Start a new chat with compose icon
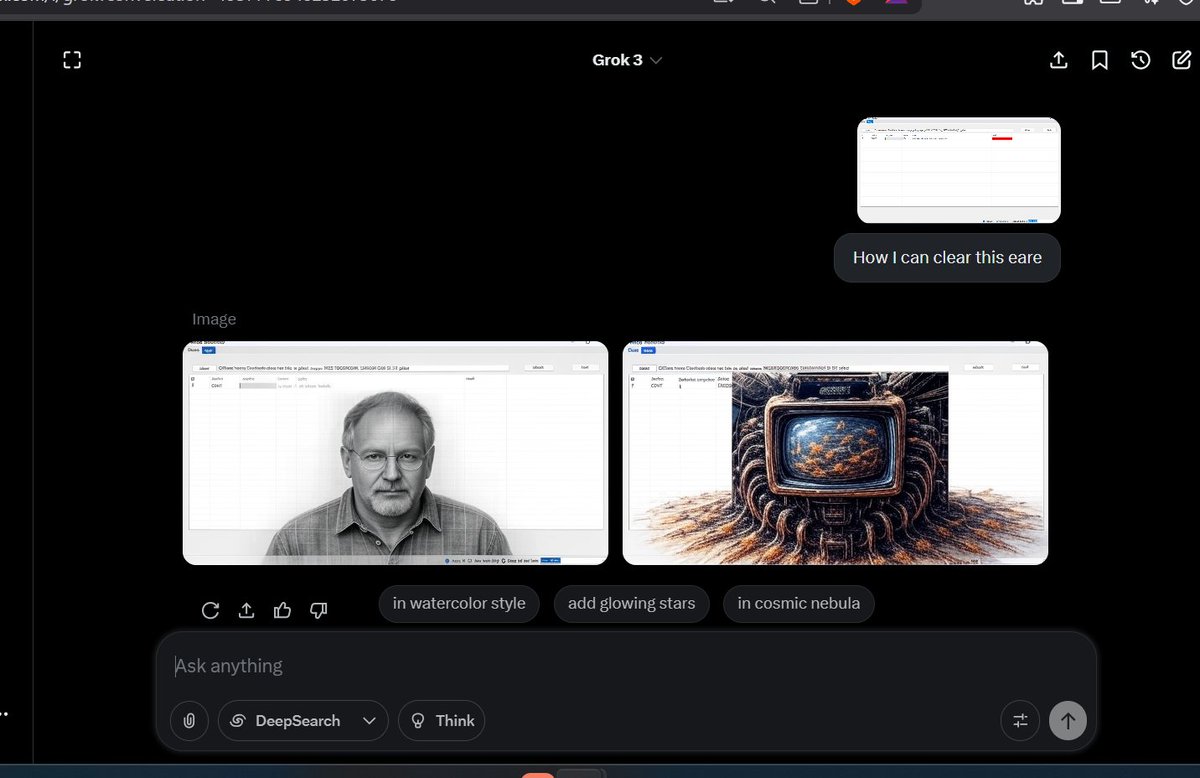This screenshot has height=778, width=1200. click(1181, 60)
